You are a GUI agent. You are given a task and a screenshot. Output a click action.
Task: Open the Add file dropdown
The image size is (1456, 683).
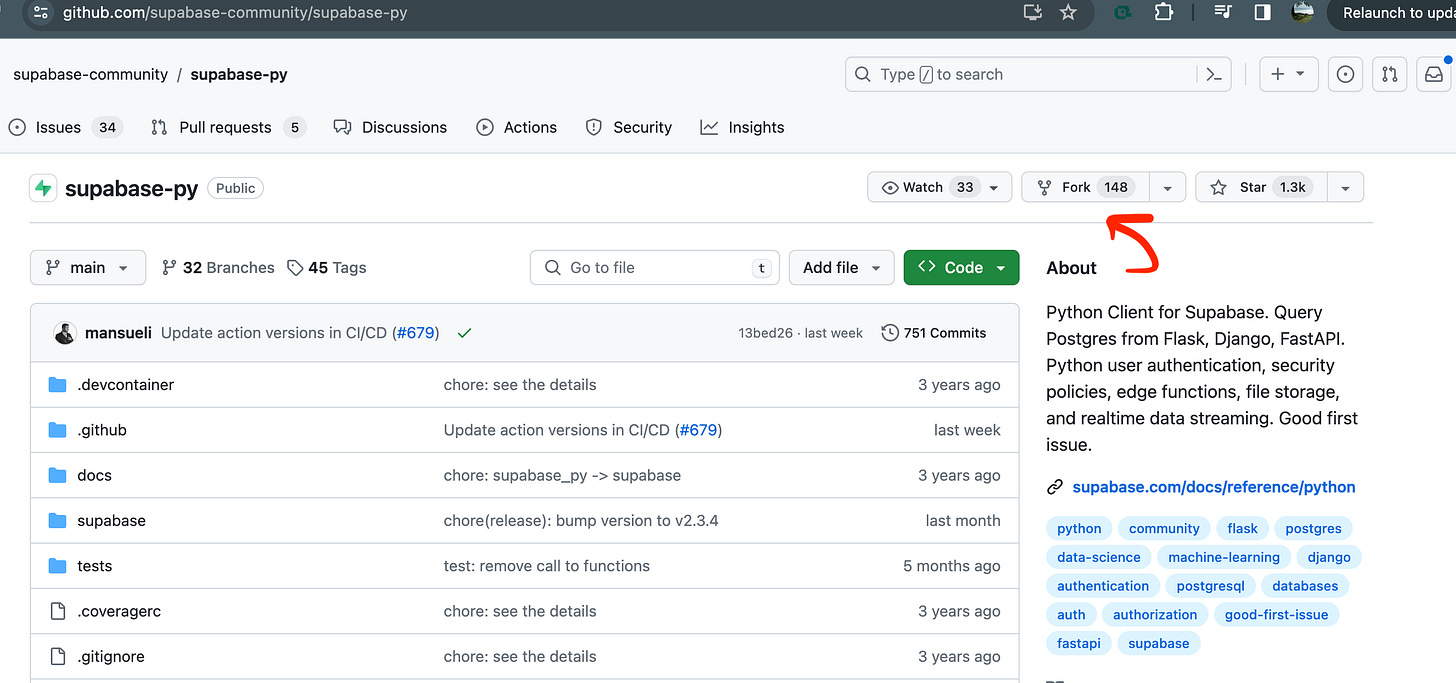841,267
